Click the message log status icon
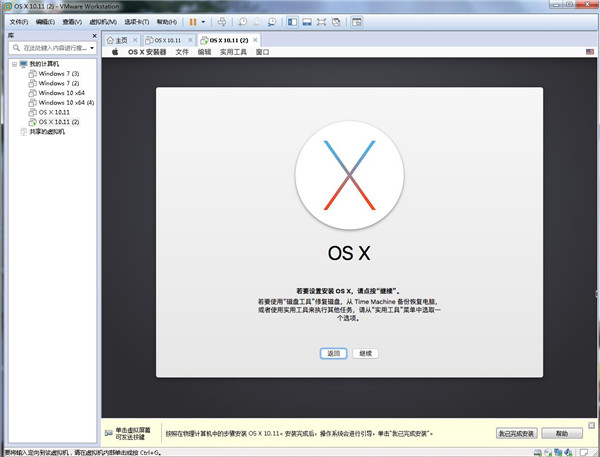The image size is (600, 457). (x=584, y=453)
